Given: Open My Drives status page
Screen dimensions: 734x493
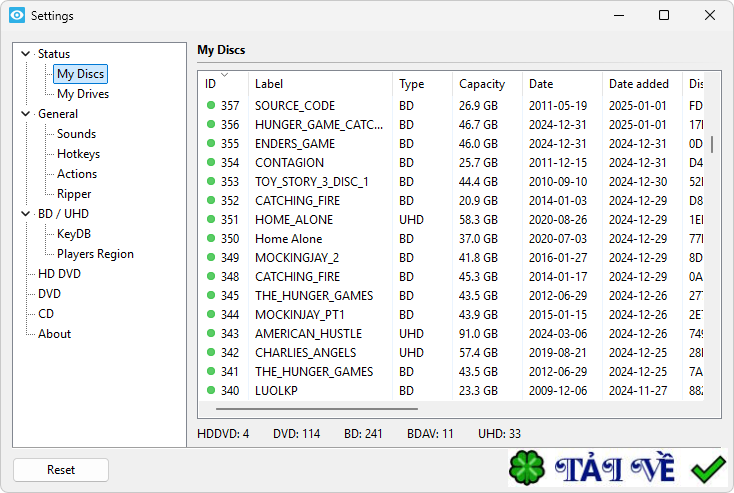Looking at the screenshot, I should click(83, 94).
